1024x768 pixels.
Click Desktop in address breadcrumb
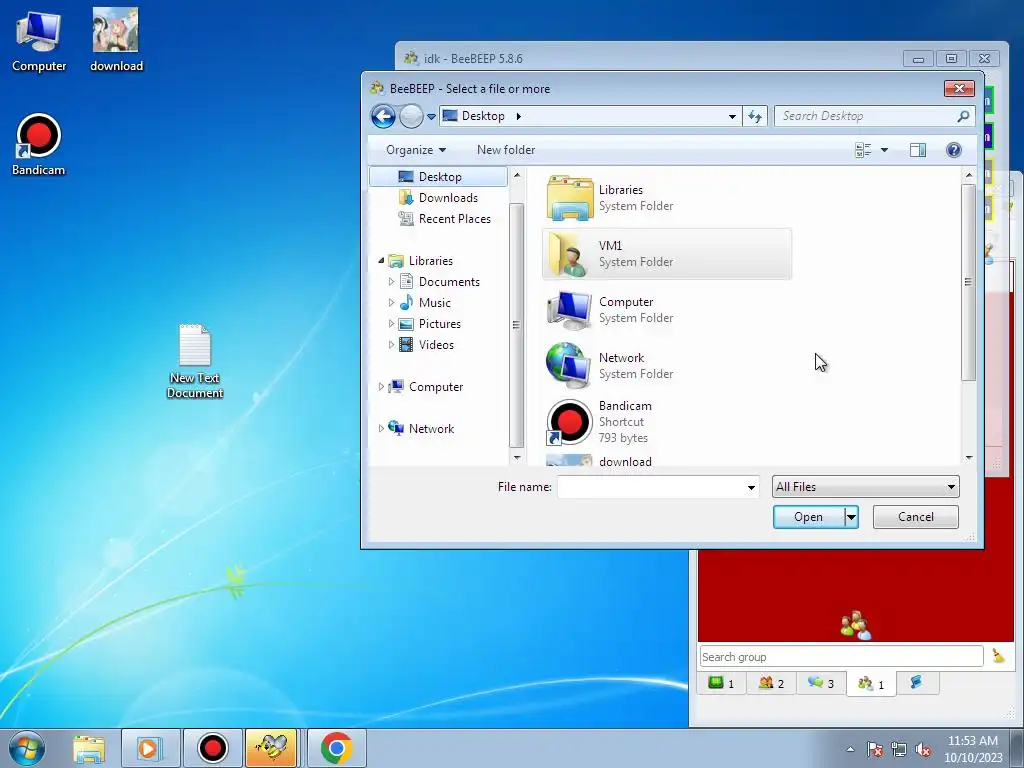point(483,116)
